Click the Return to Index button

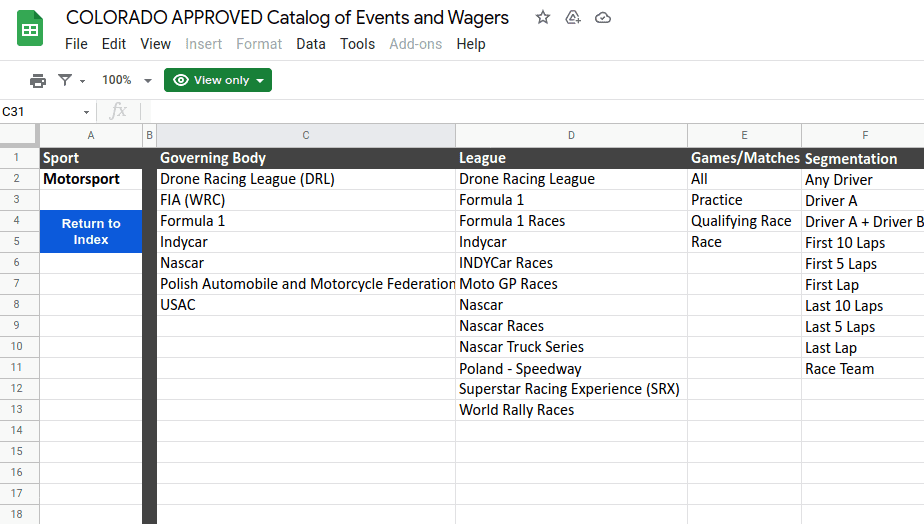click(91, 232)
